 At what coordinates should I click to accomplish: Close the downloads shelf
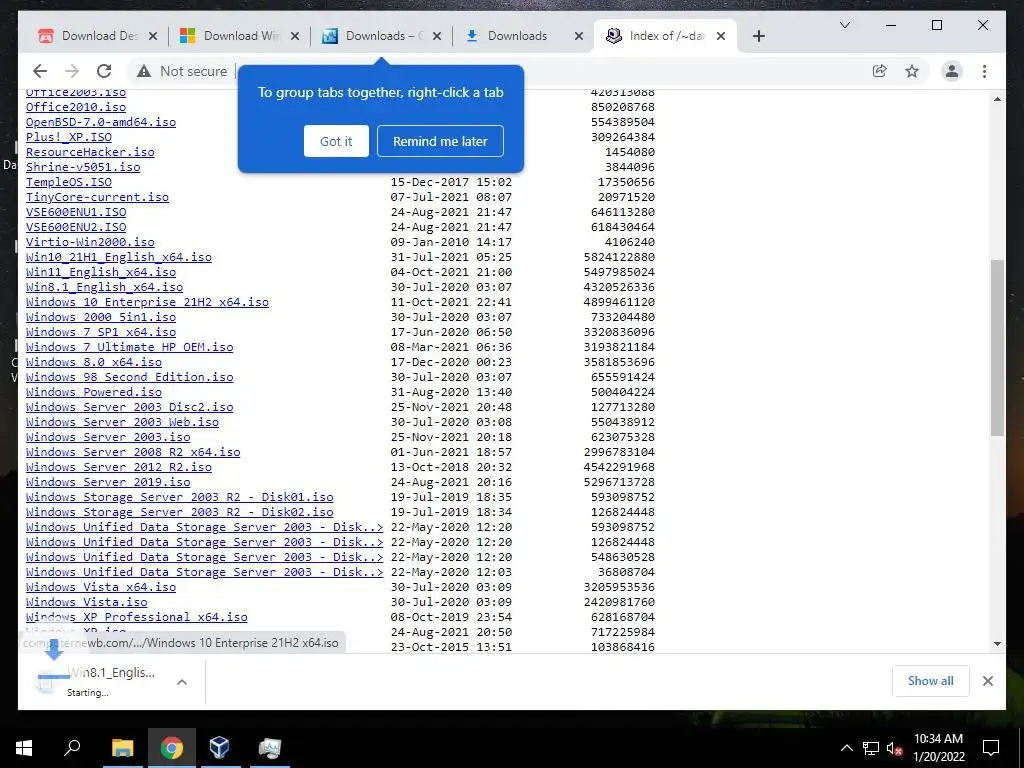pyautogui.click(x=988, y=680)
